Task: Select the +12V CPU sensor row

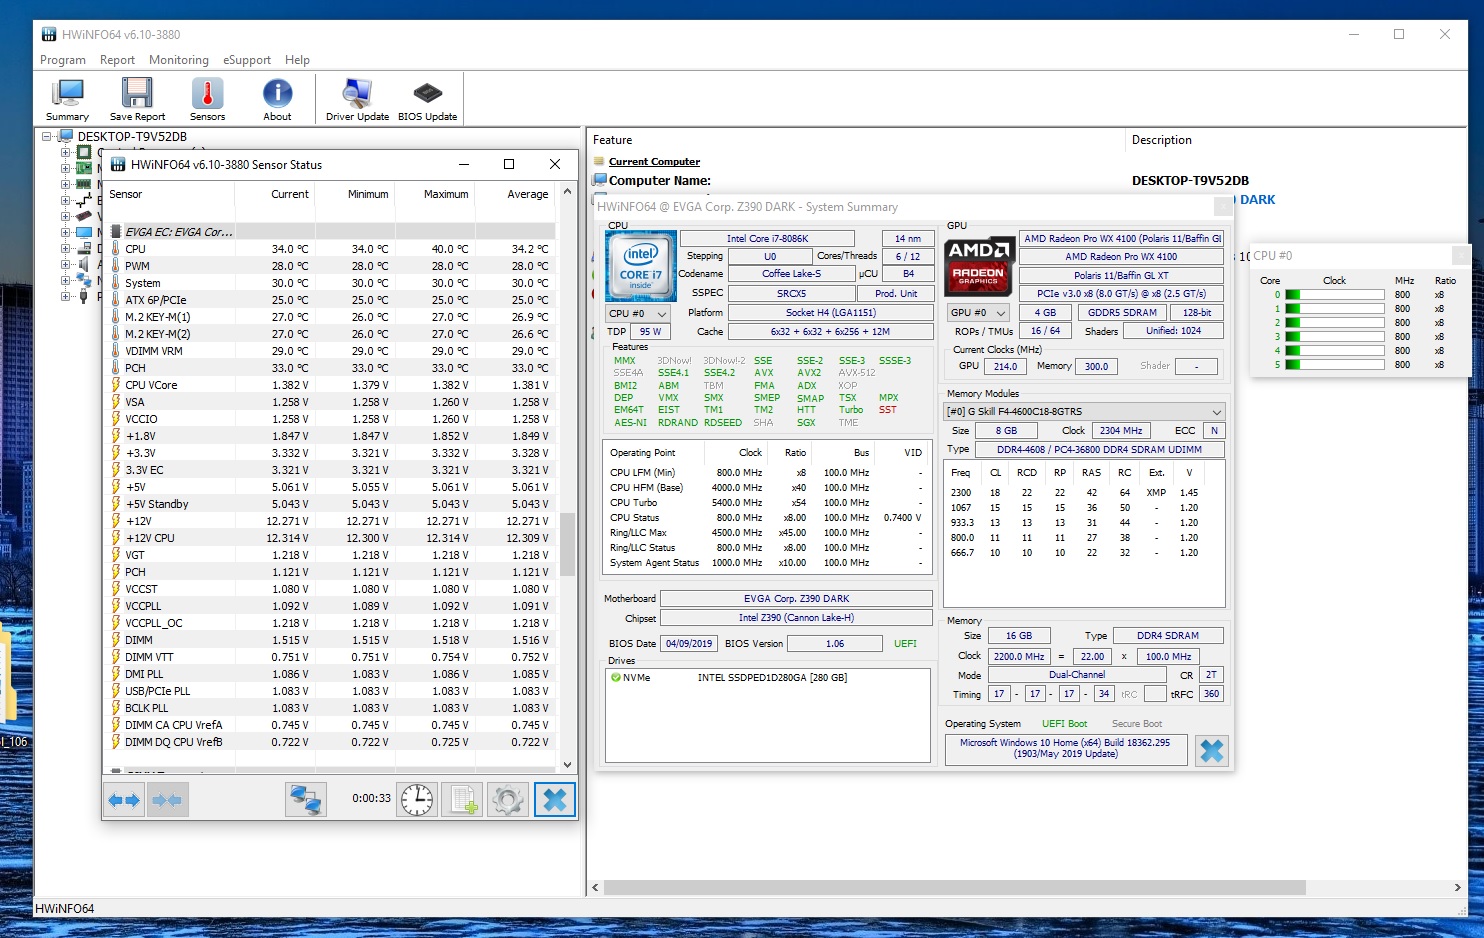Action: tap(329, 538)
